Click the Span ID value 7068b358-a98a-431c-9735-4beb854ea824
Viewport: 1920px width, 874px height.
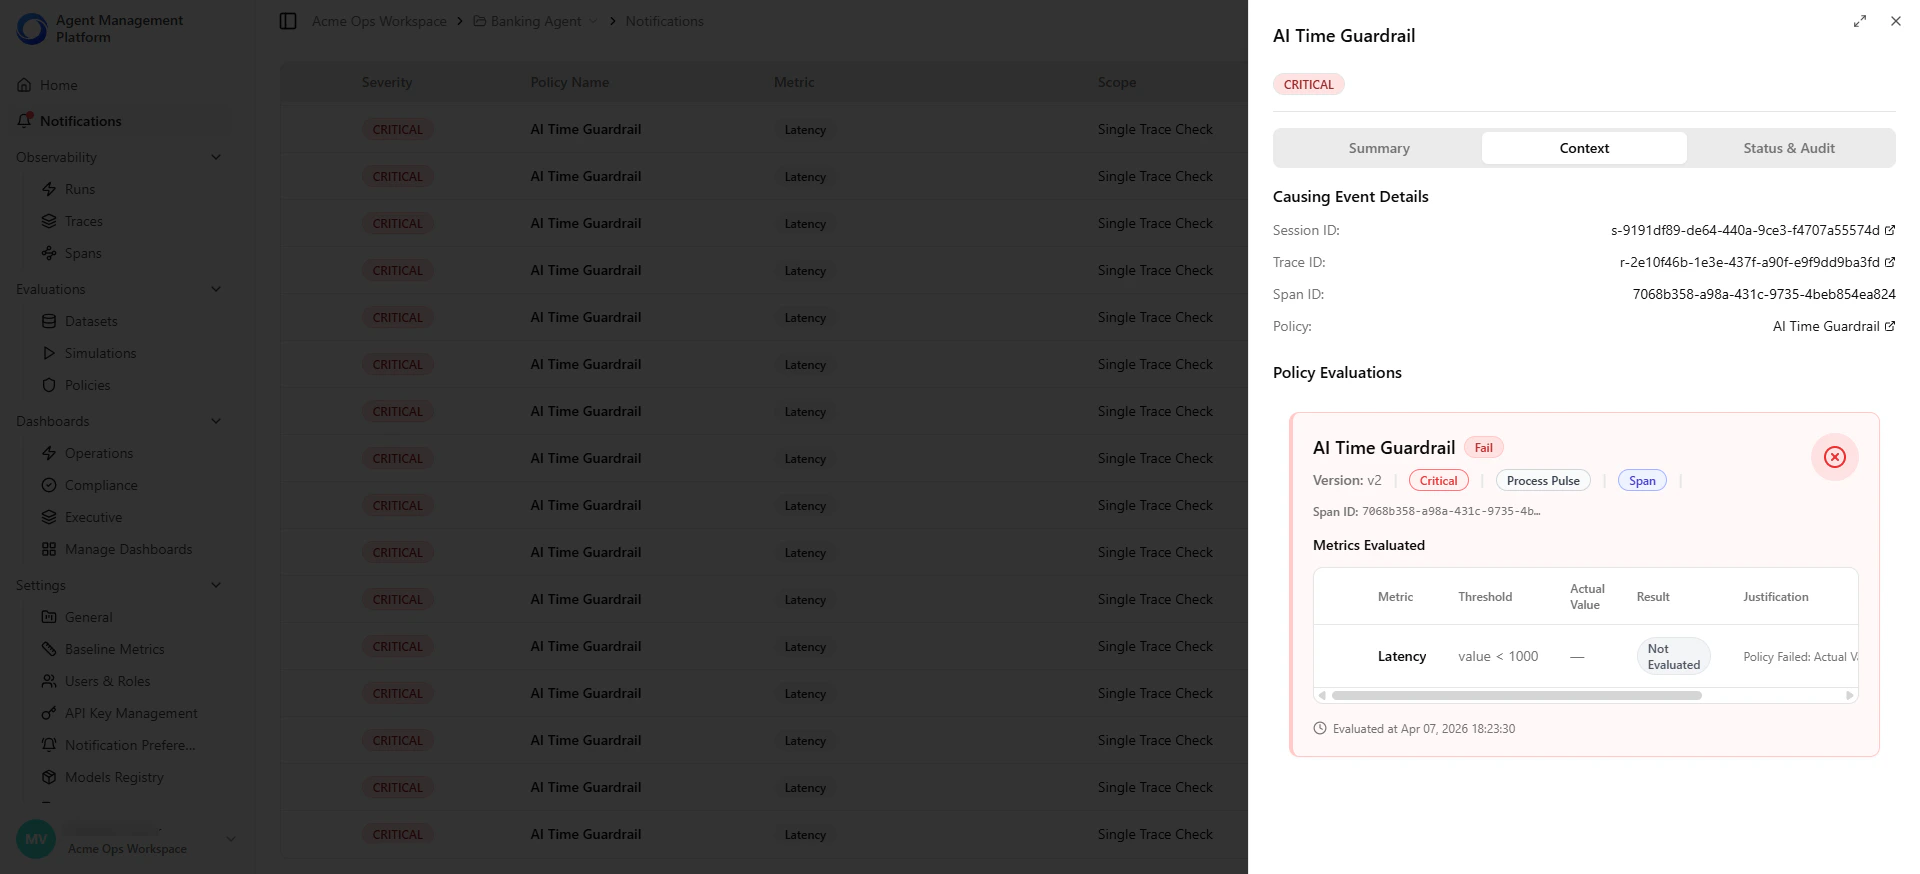tap(1764, 294)
